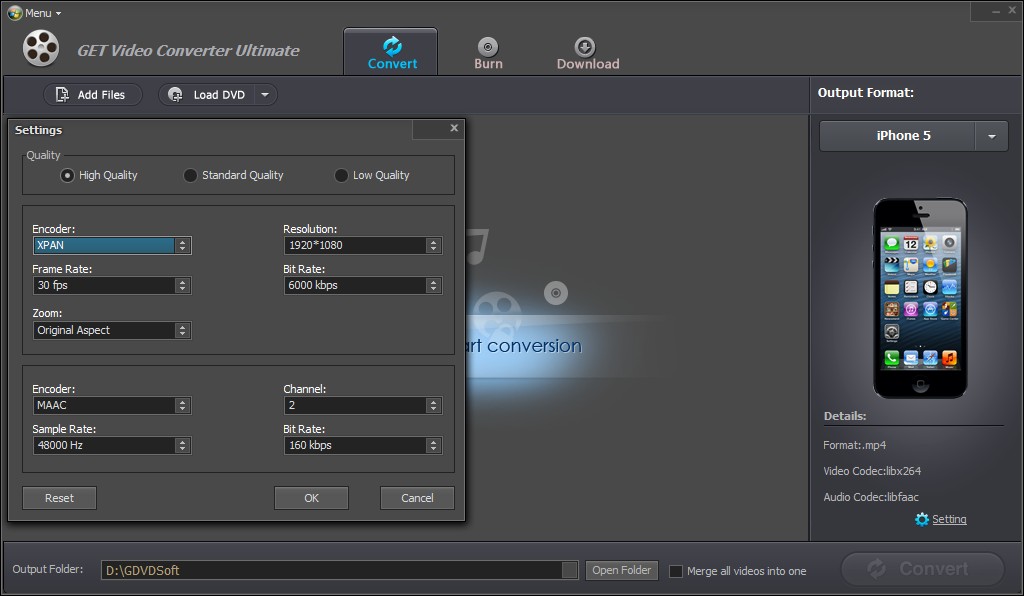The image size is (1024, 596).
Task: Click the iPhone 5 device preview image
Action: click(x=920, y=298)
